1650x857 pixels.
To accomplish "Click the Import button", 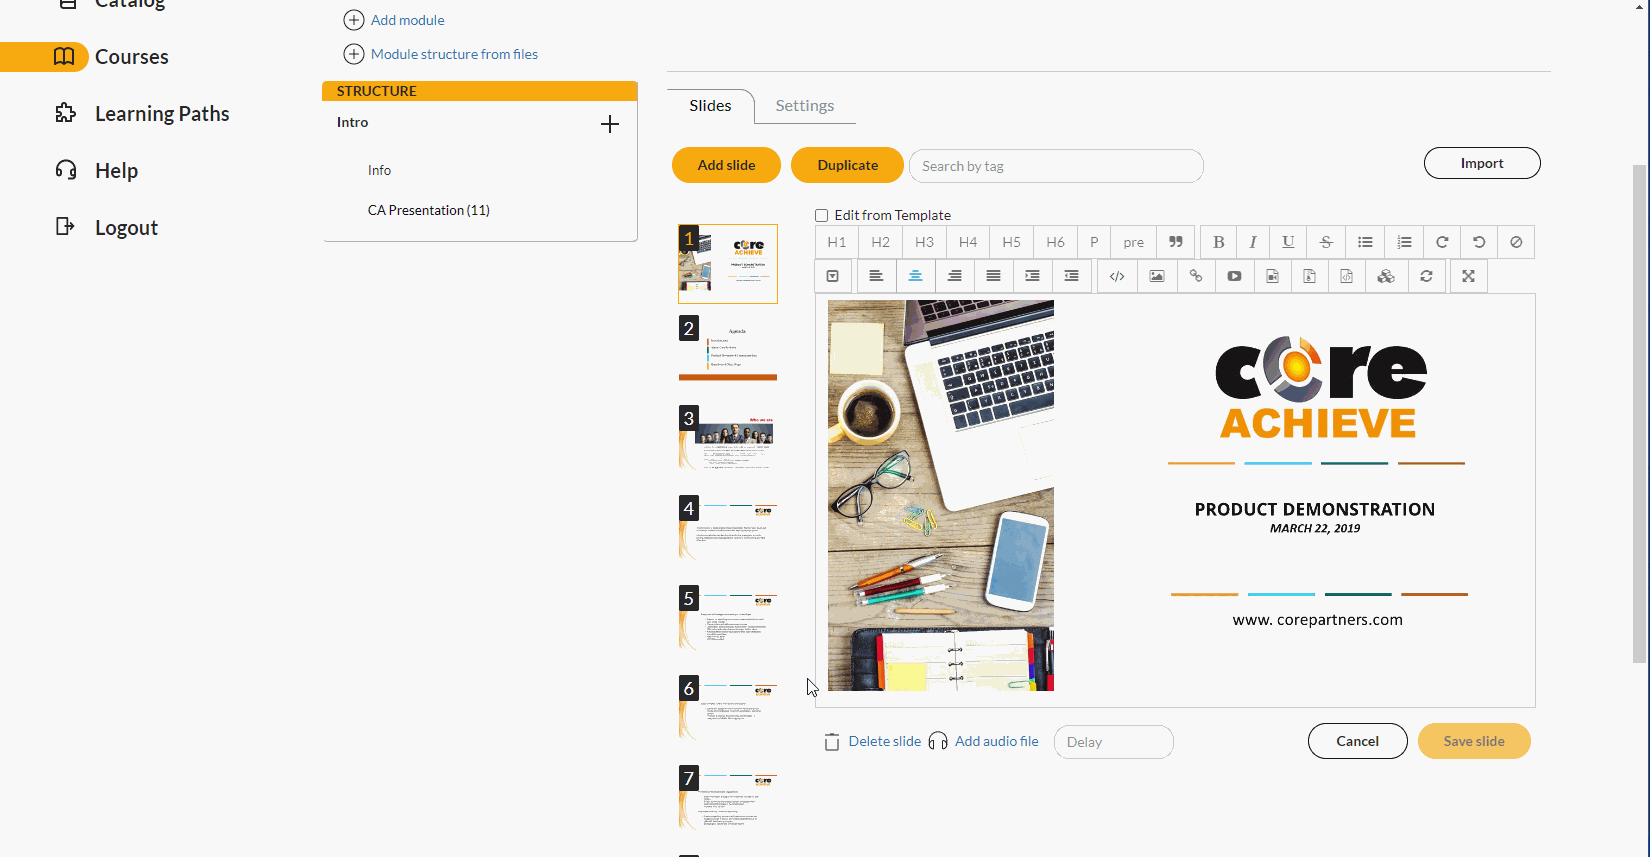I will click(x=1482, y=163).
